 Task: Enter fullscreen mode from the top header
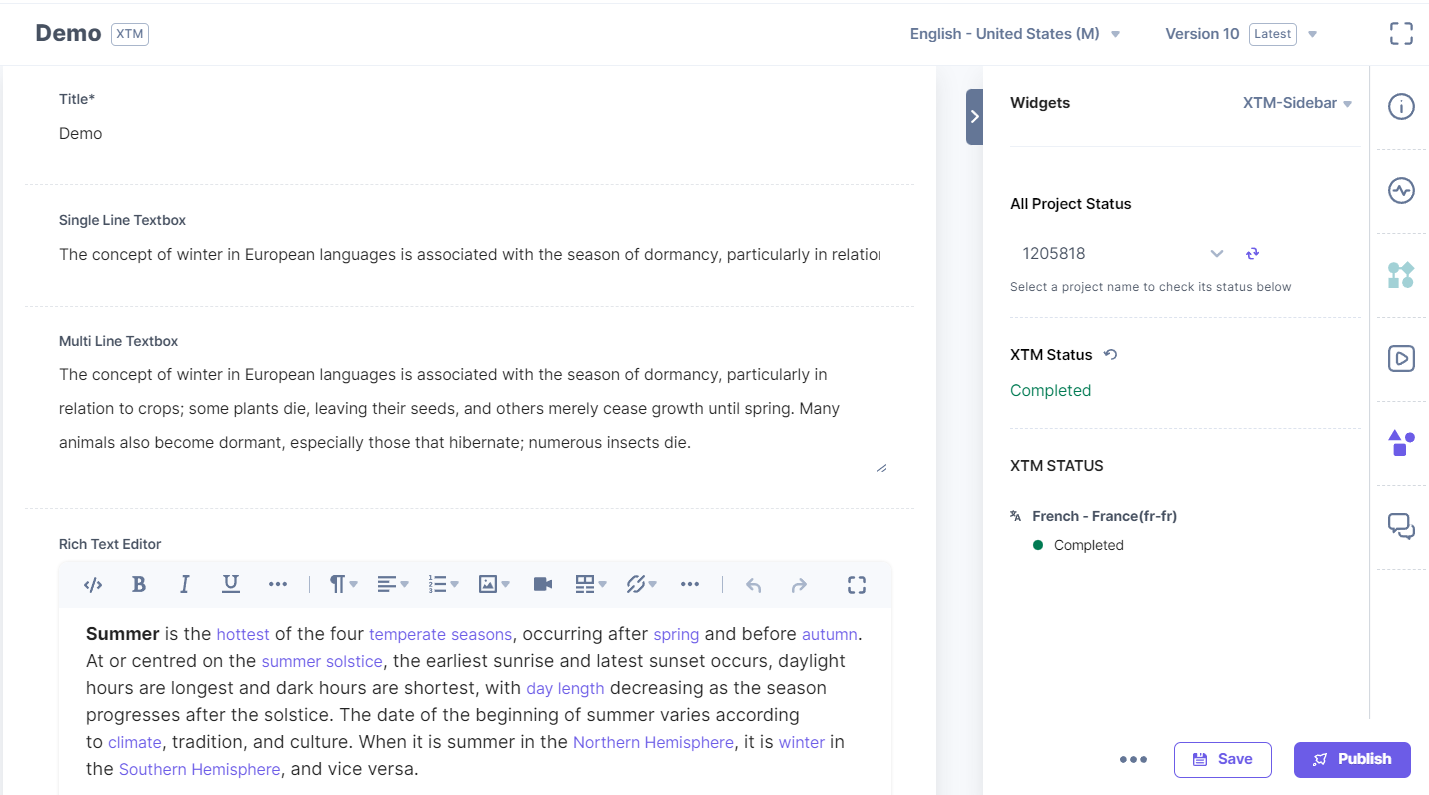click(1402, 34)
